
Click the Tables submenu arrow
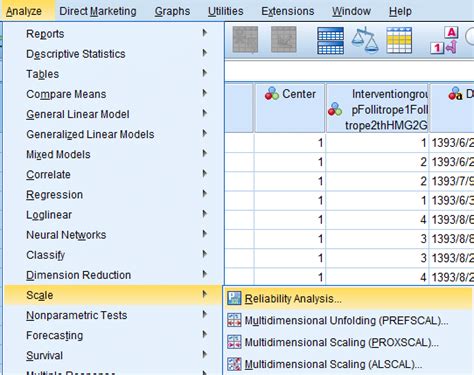pos(205,73)
